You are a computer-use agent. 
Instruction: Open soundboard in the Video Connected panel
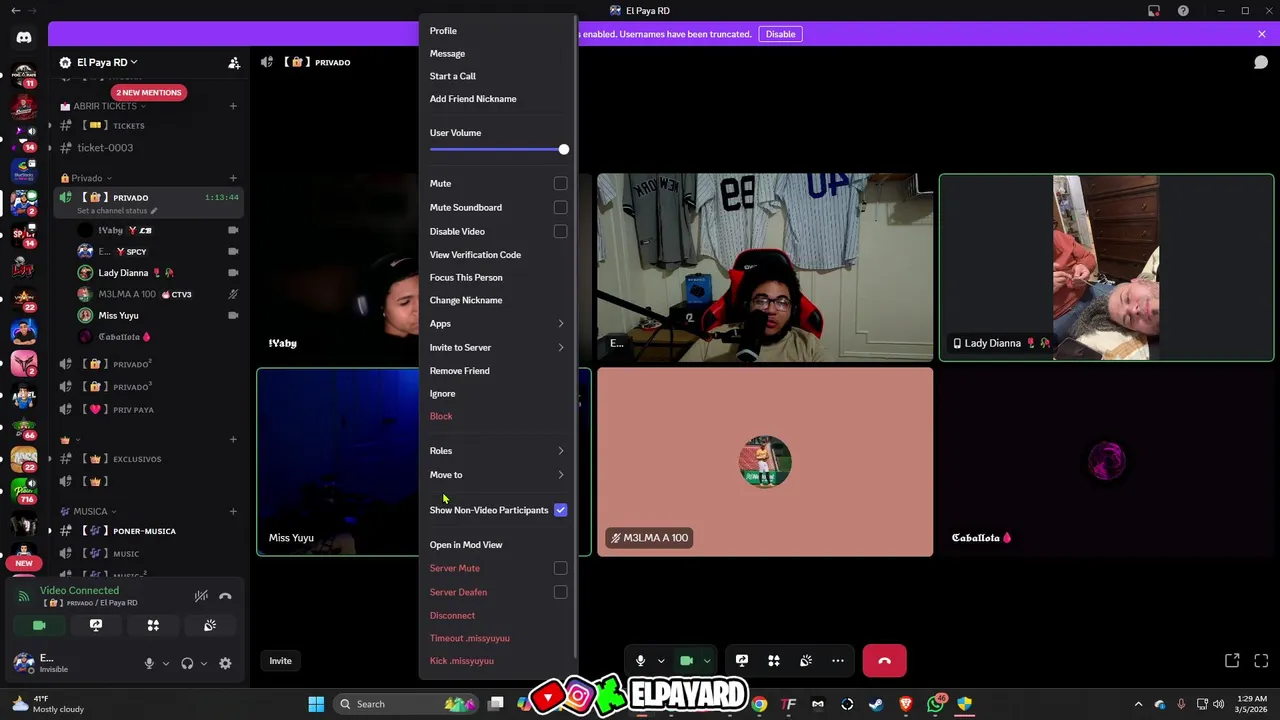pos(210,625)
